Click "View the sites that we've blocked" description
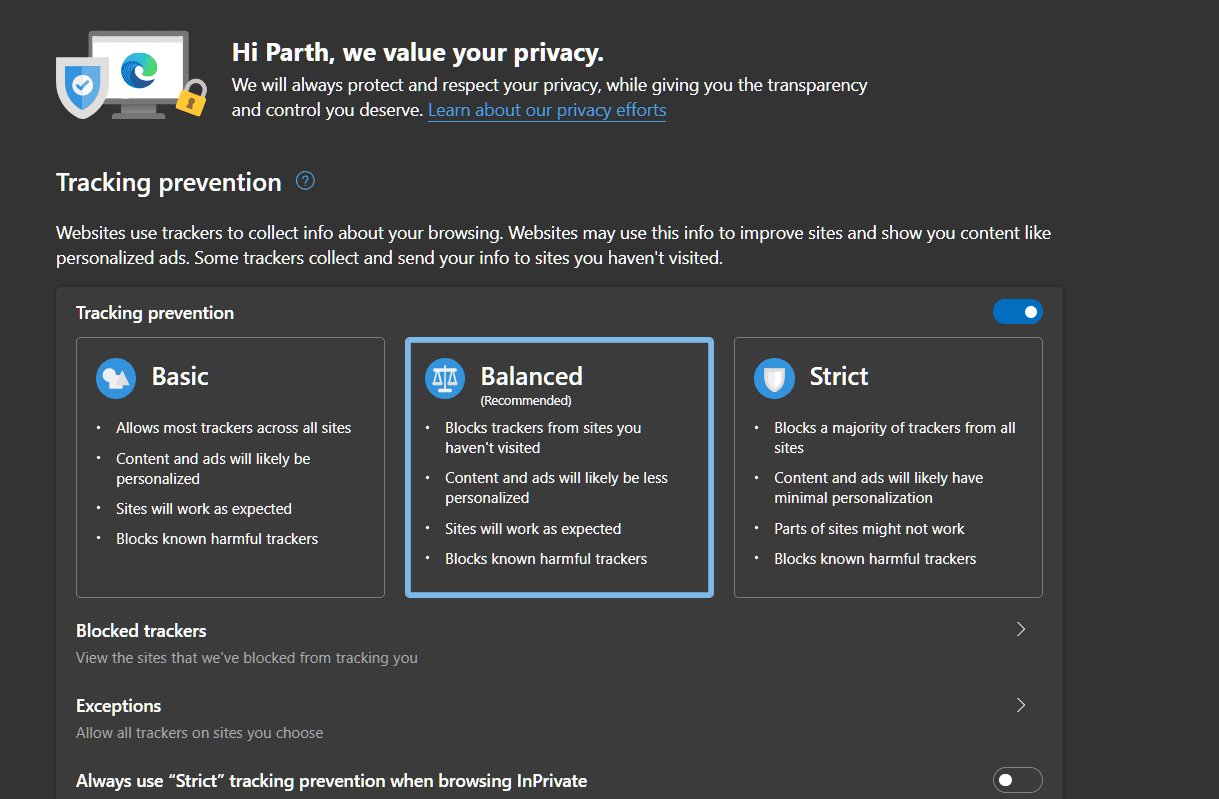Screen dimensions: 1219x799 tap(246, 658)
